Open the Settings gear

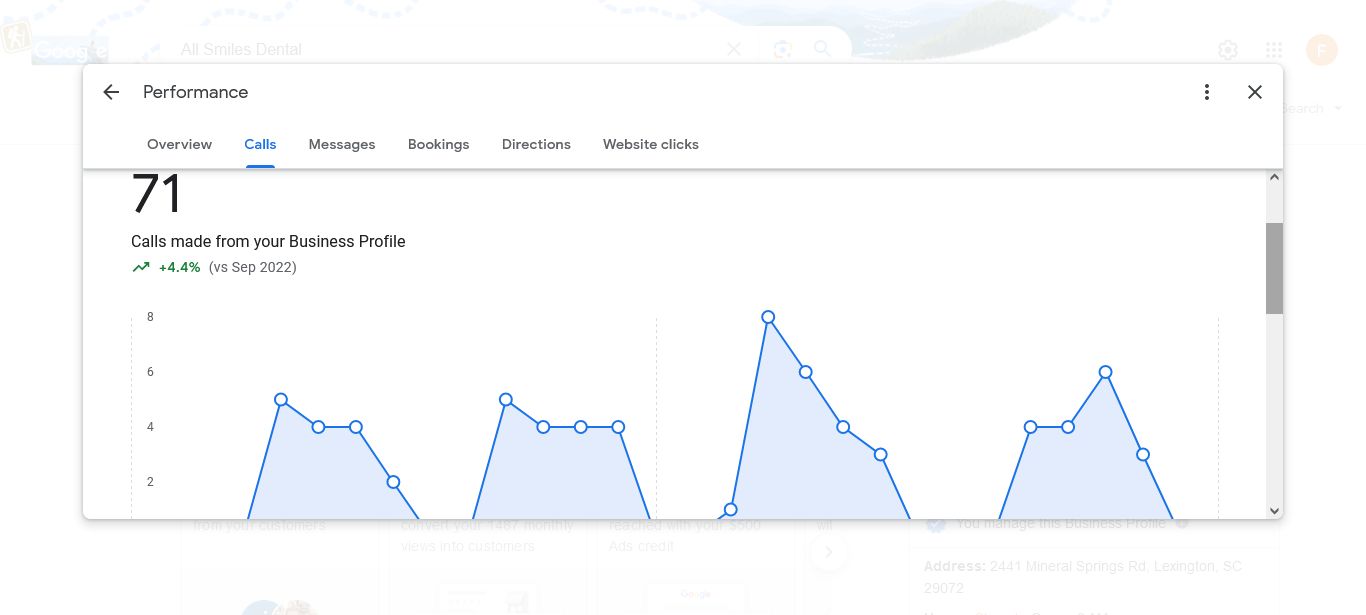pos(1228,50)
